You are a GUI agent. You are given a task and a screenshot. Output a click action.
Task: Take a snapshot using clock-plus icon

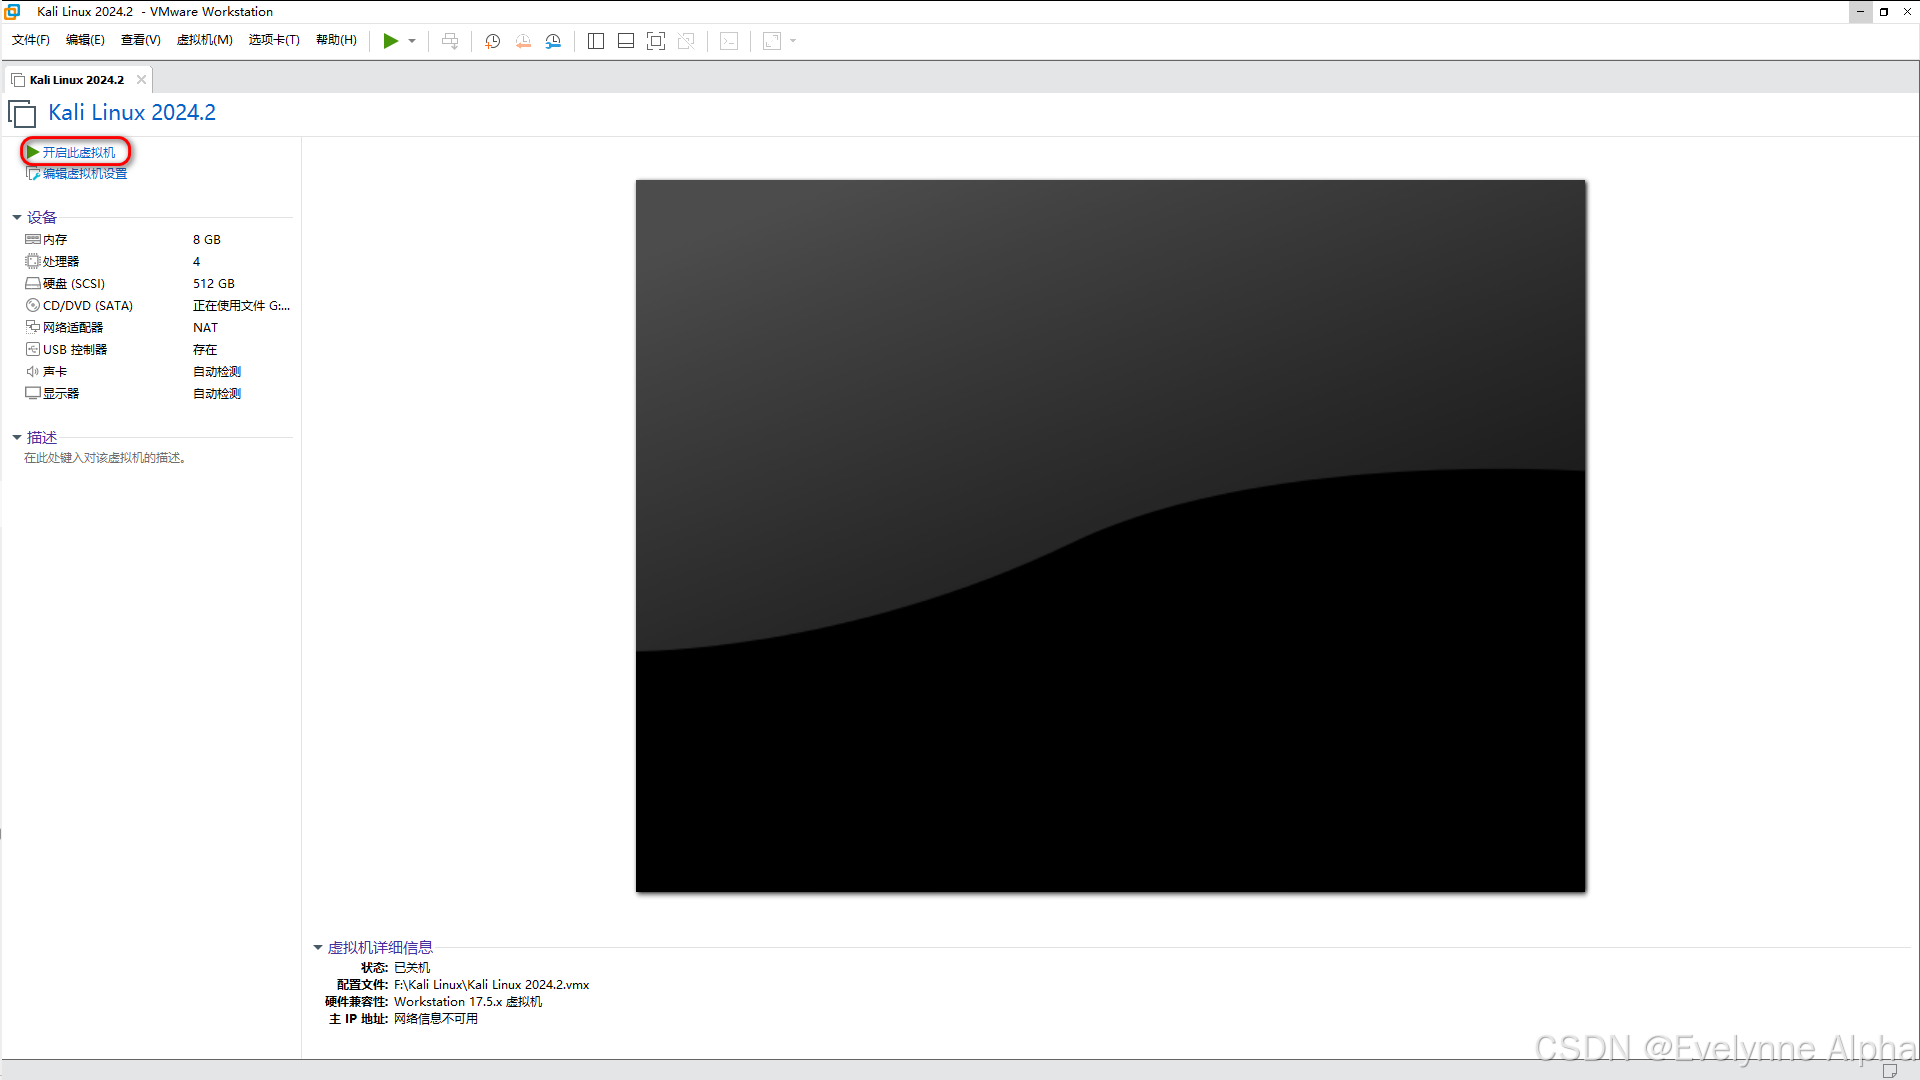(x=493, y=41)
